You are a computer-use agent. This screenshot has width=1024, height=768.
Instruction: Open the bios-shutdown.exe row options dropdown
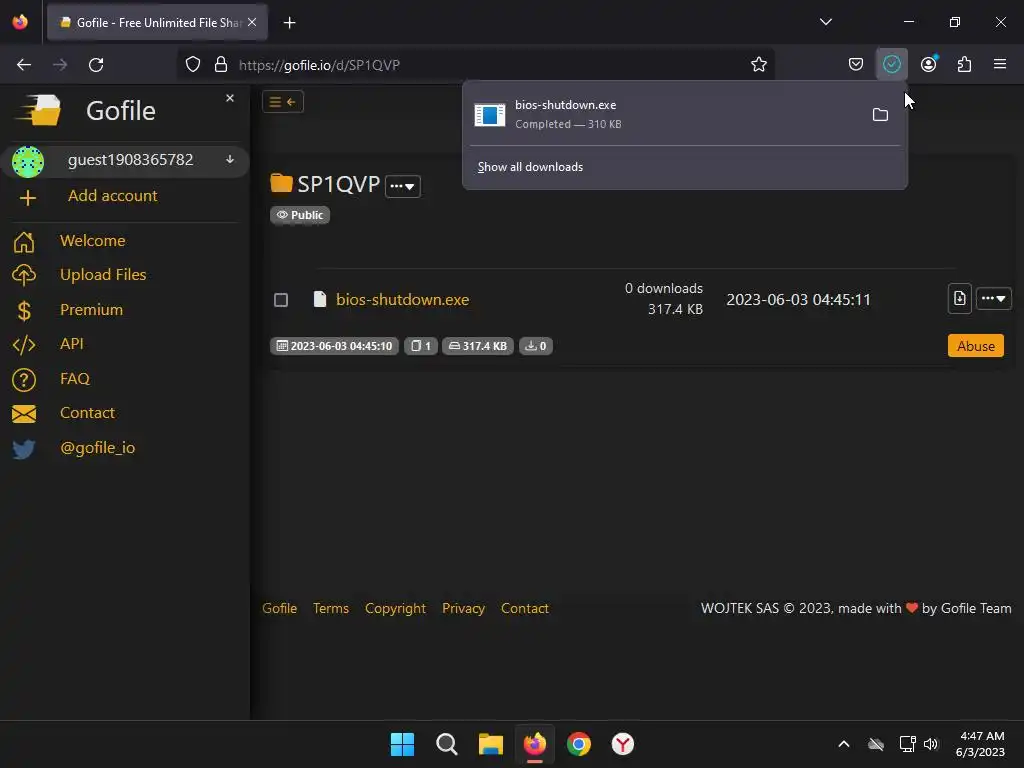[x=993, y=298]
